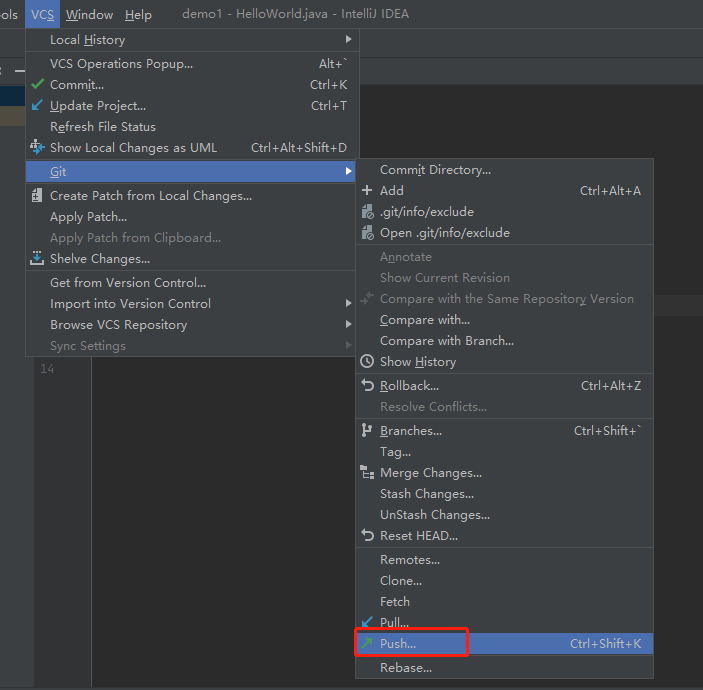703x690 pixels.
Task: Select Fetch
Action: coord(504,602)
